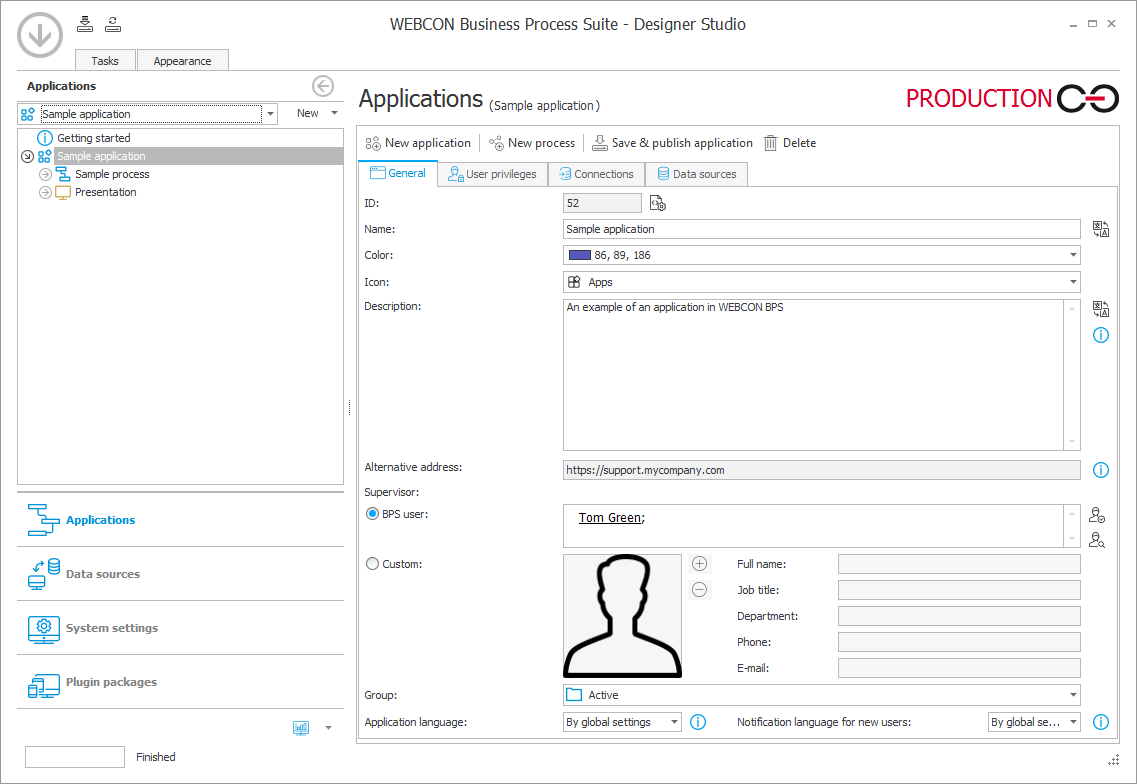Switch to the Tasks tab
The image size is (1137, 784).
[105, 61]
